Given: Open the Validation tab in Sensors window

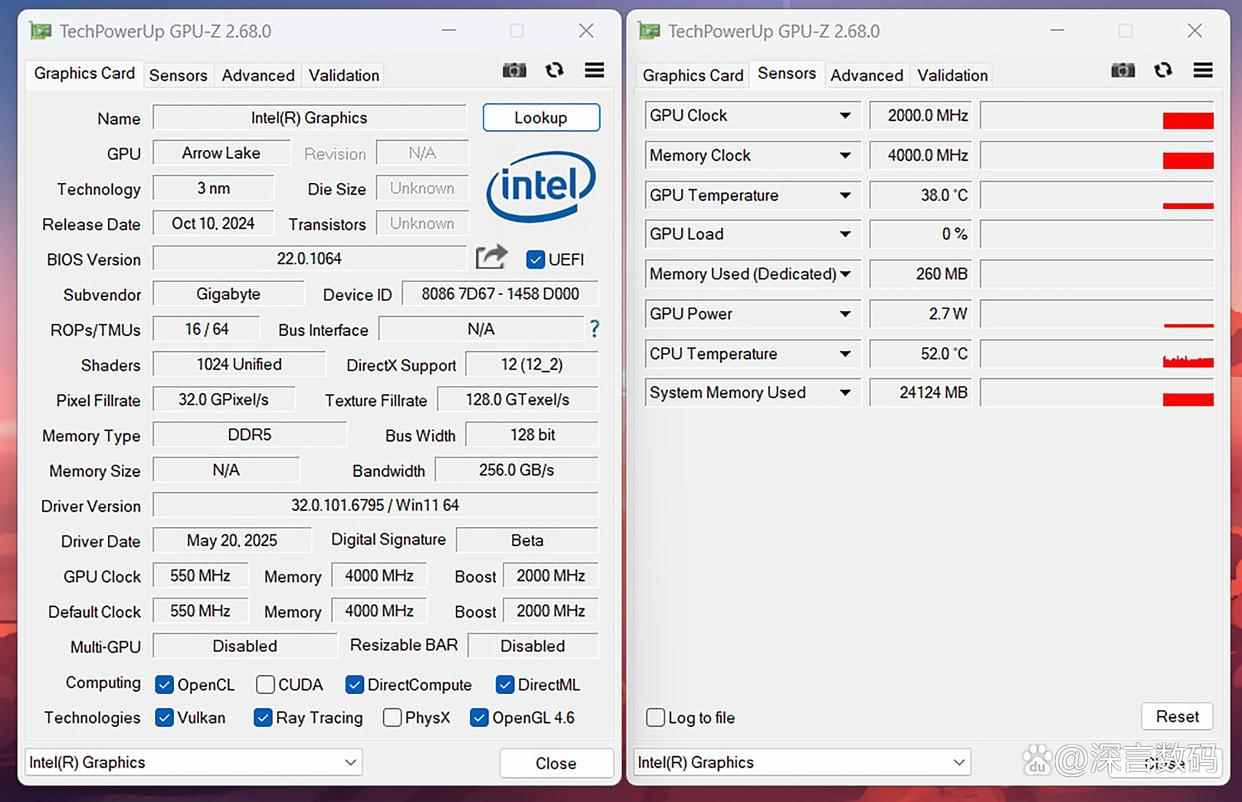Looking at the screenshot, I should [952, 75].
